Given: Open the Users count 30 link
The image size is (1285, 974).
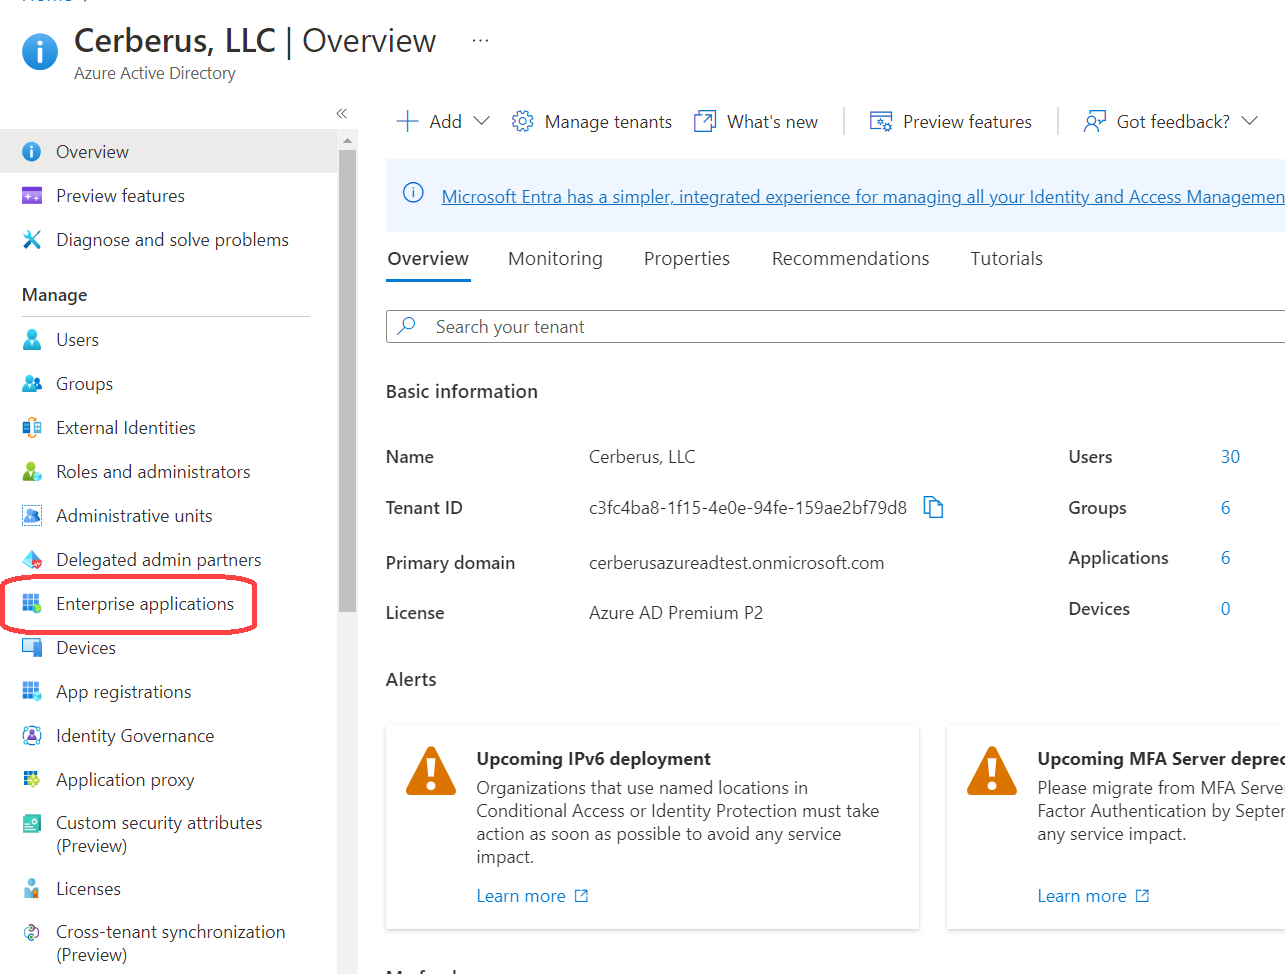Looking at the screenshot, I should tap(1230, 457).
